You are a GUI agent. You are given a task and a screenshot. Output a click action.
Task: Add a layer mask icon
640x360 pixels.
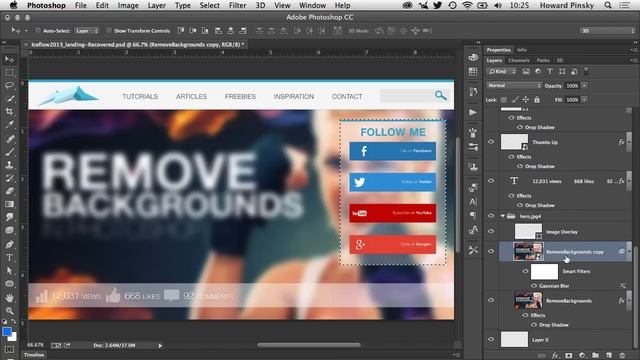569,356
